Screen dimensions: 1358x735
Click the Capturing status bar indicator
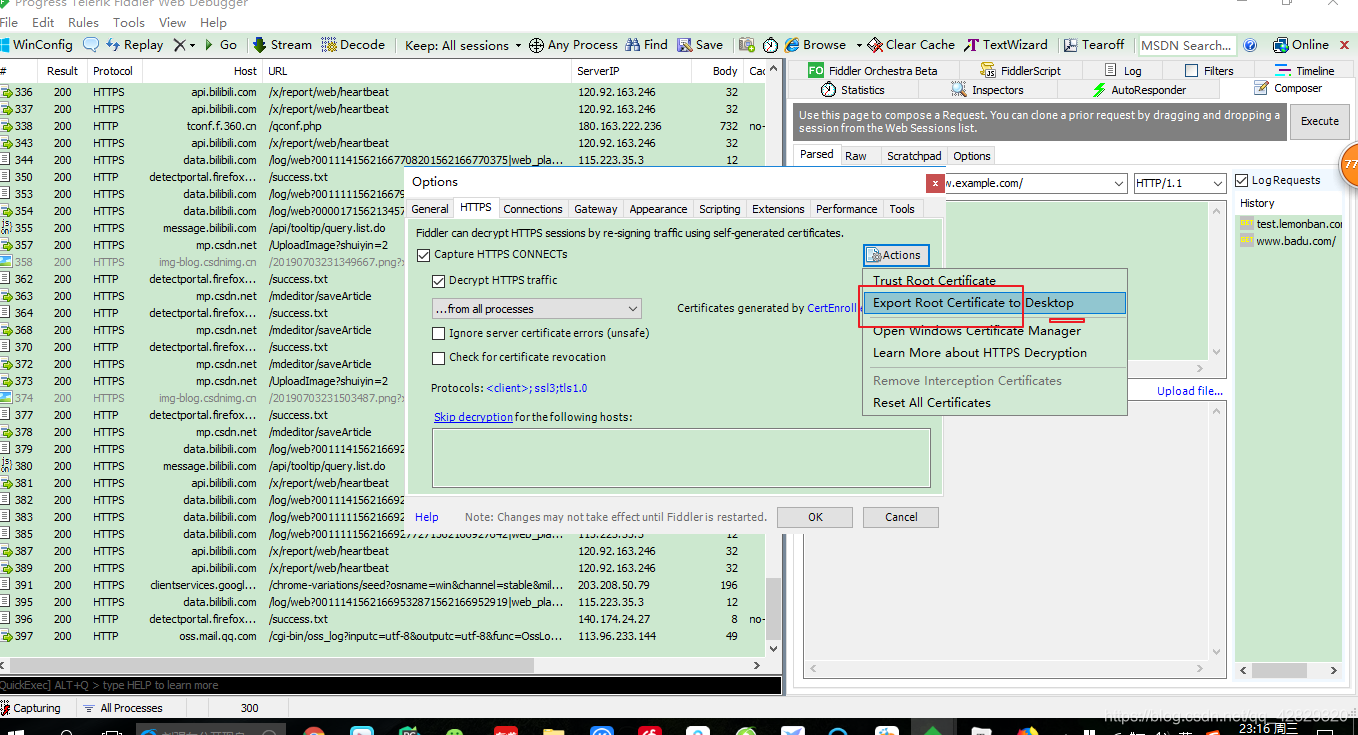click(31, 708)
